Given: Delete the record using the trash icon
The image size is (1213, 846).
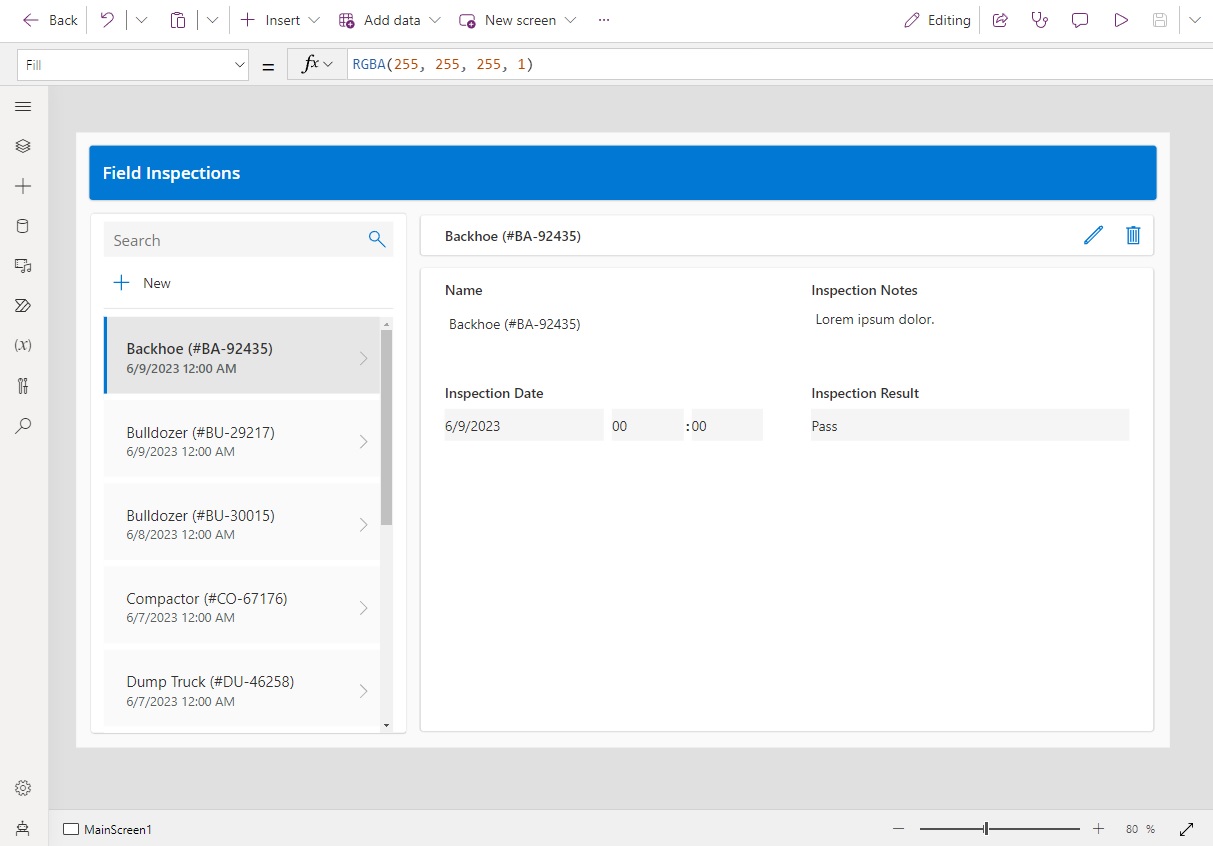Looking at the screenshot, I should (x=1133, y=235).
